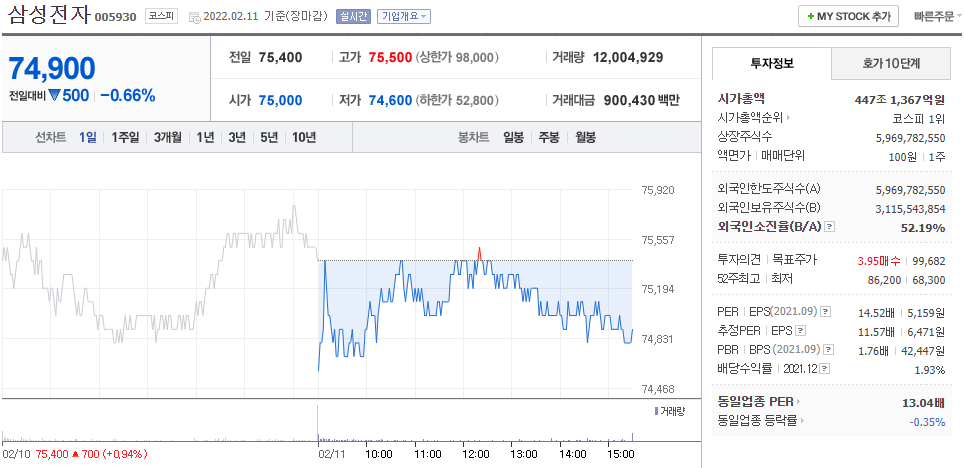Click the 상한가 98,000 label
Viewport: 964px width, 468px height.
point(457,58)
